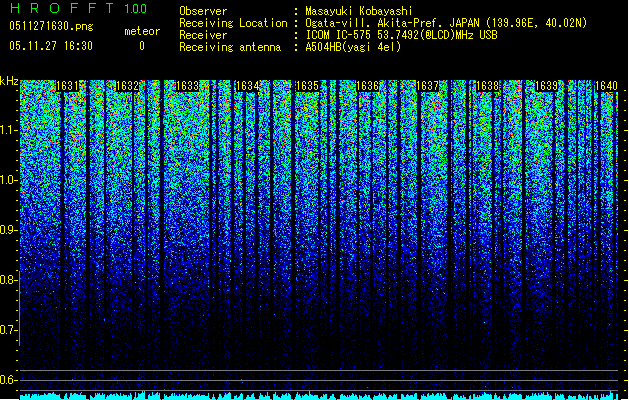Select the ICOM IC-575 receiver text

401,35
